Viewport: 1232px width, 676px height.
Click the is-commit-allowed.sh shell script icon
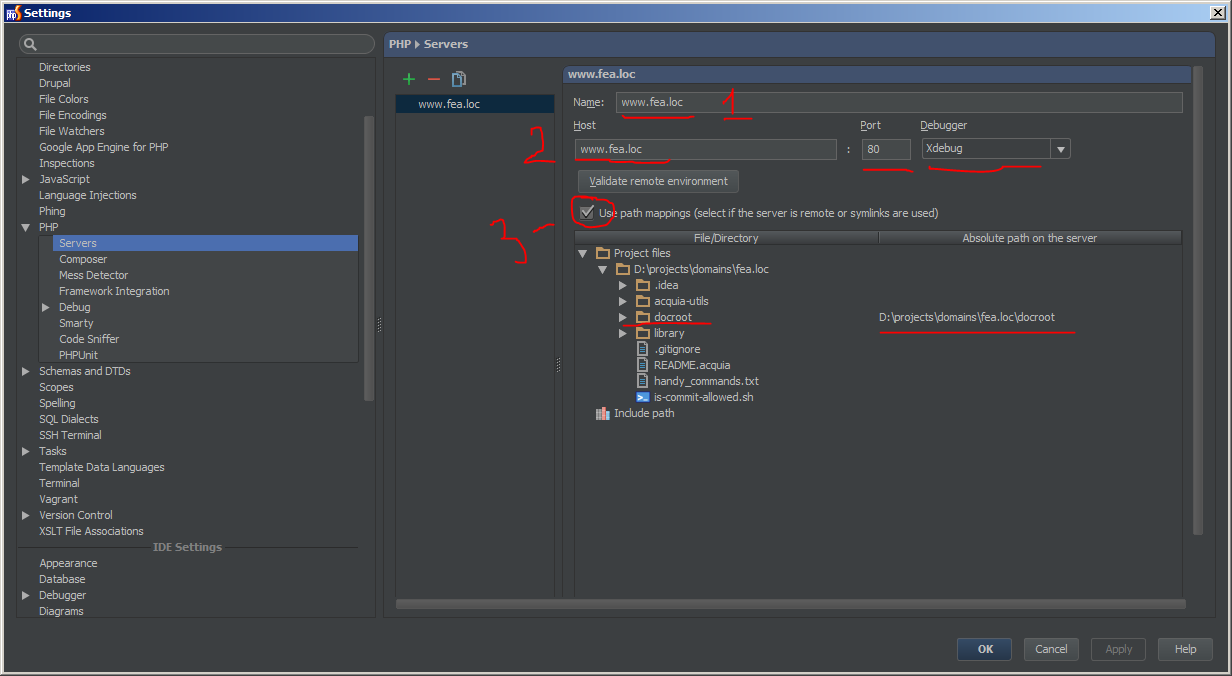[x=643, y=397]
